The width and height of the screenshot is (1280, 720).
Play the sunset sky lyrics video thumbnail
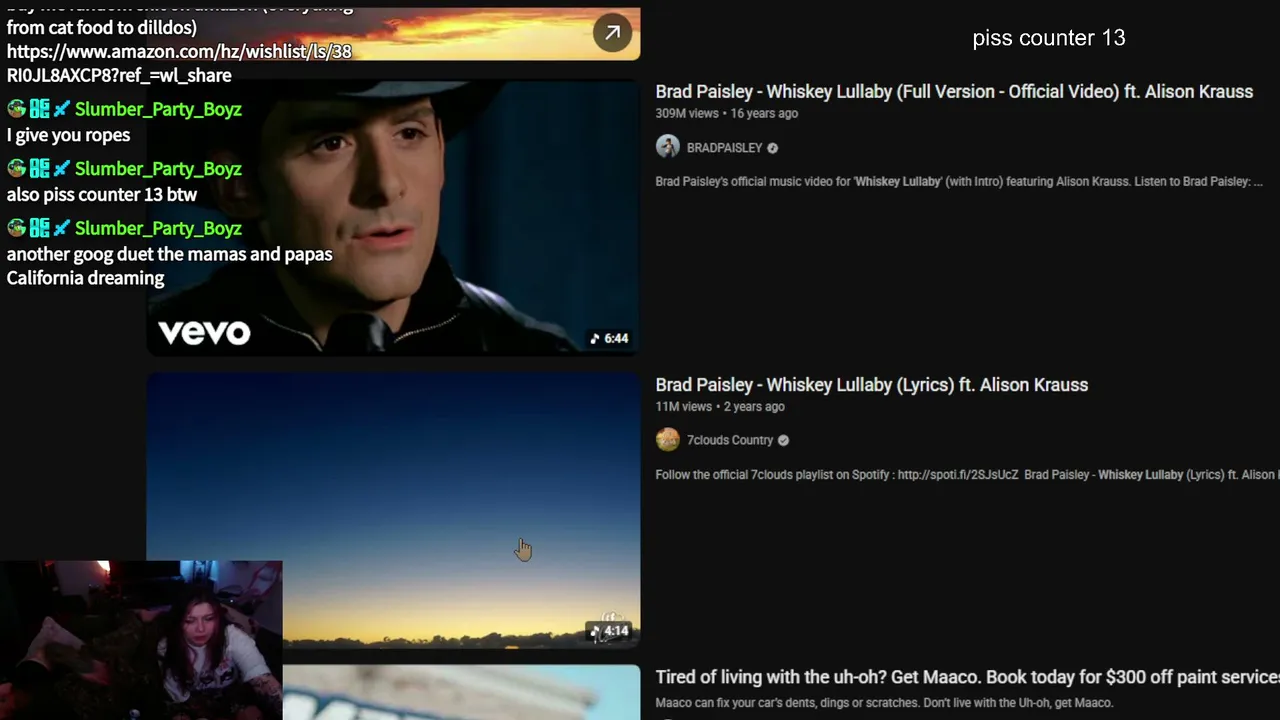coord(393,510)
